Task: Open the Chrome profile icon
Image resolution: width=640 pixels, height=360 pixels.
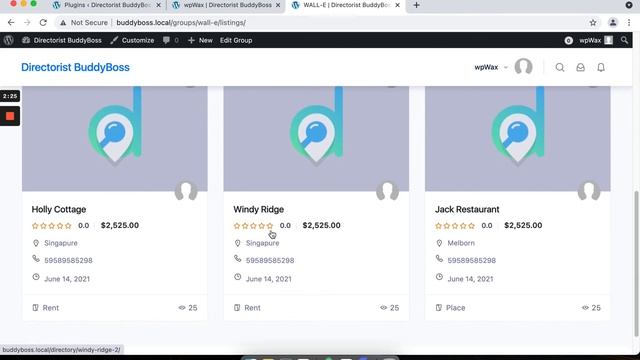Action: 613,22
